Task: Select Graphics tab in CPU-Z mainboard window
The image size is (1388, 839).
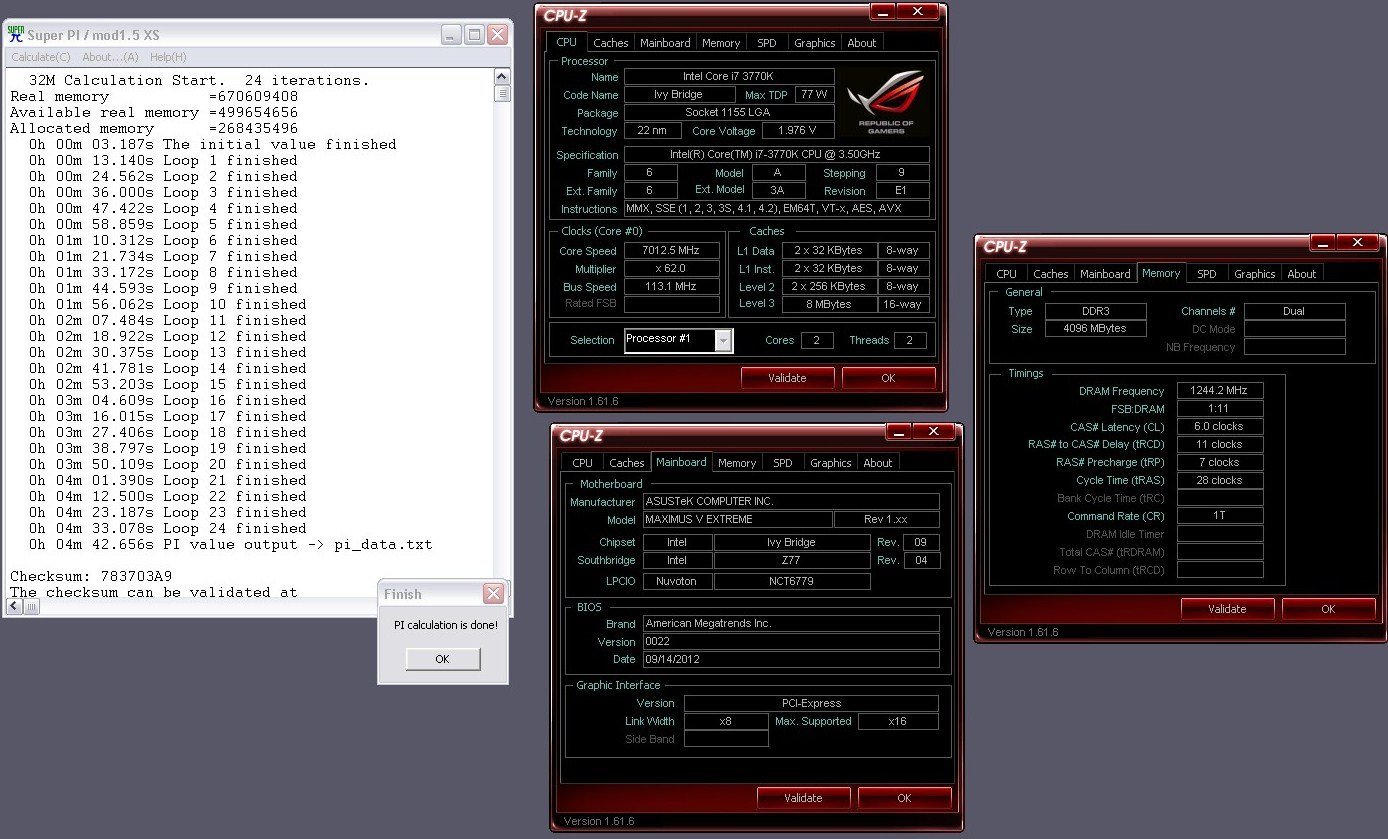Action: pyautogui.click(x=830, y=463)
